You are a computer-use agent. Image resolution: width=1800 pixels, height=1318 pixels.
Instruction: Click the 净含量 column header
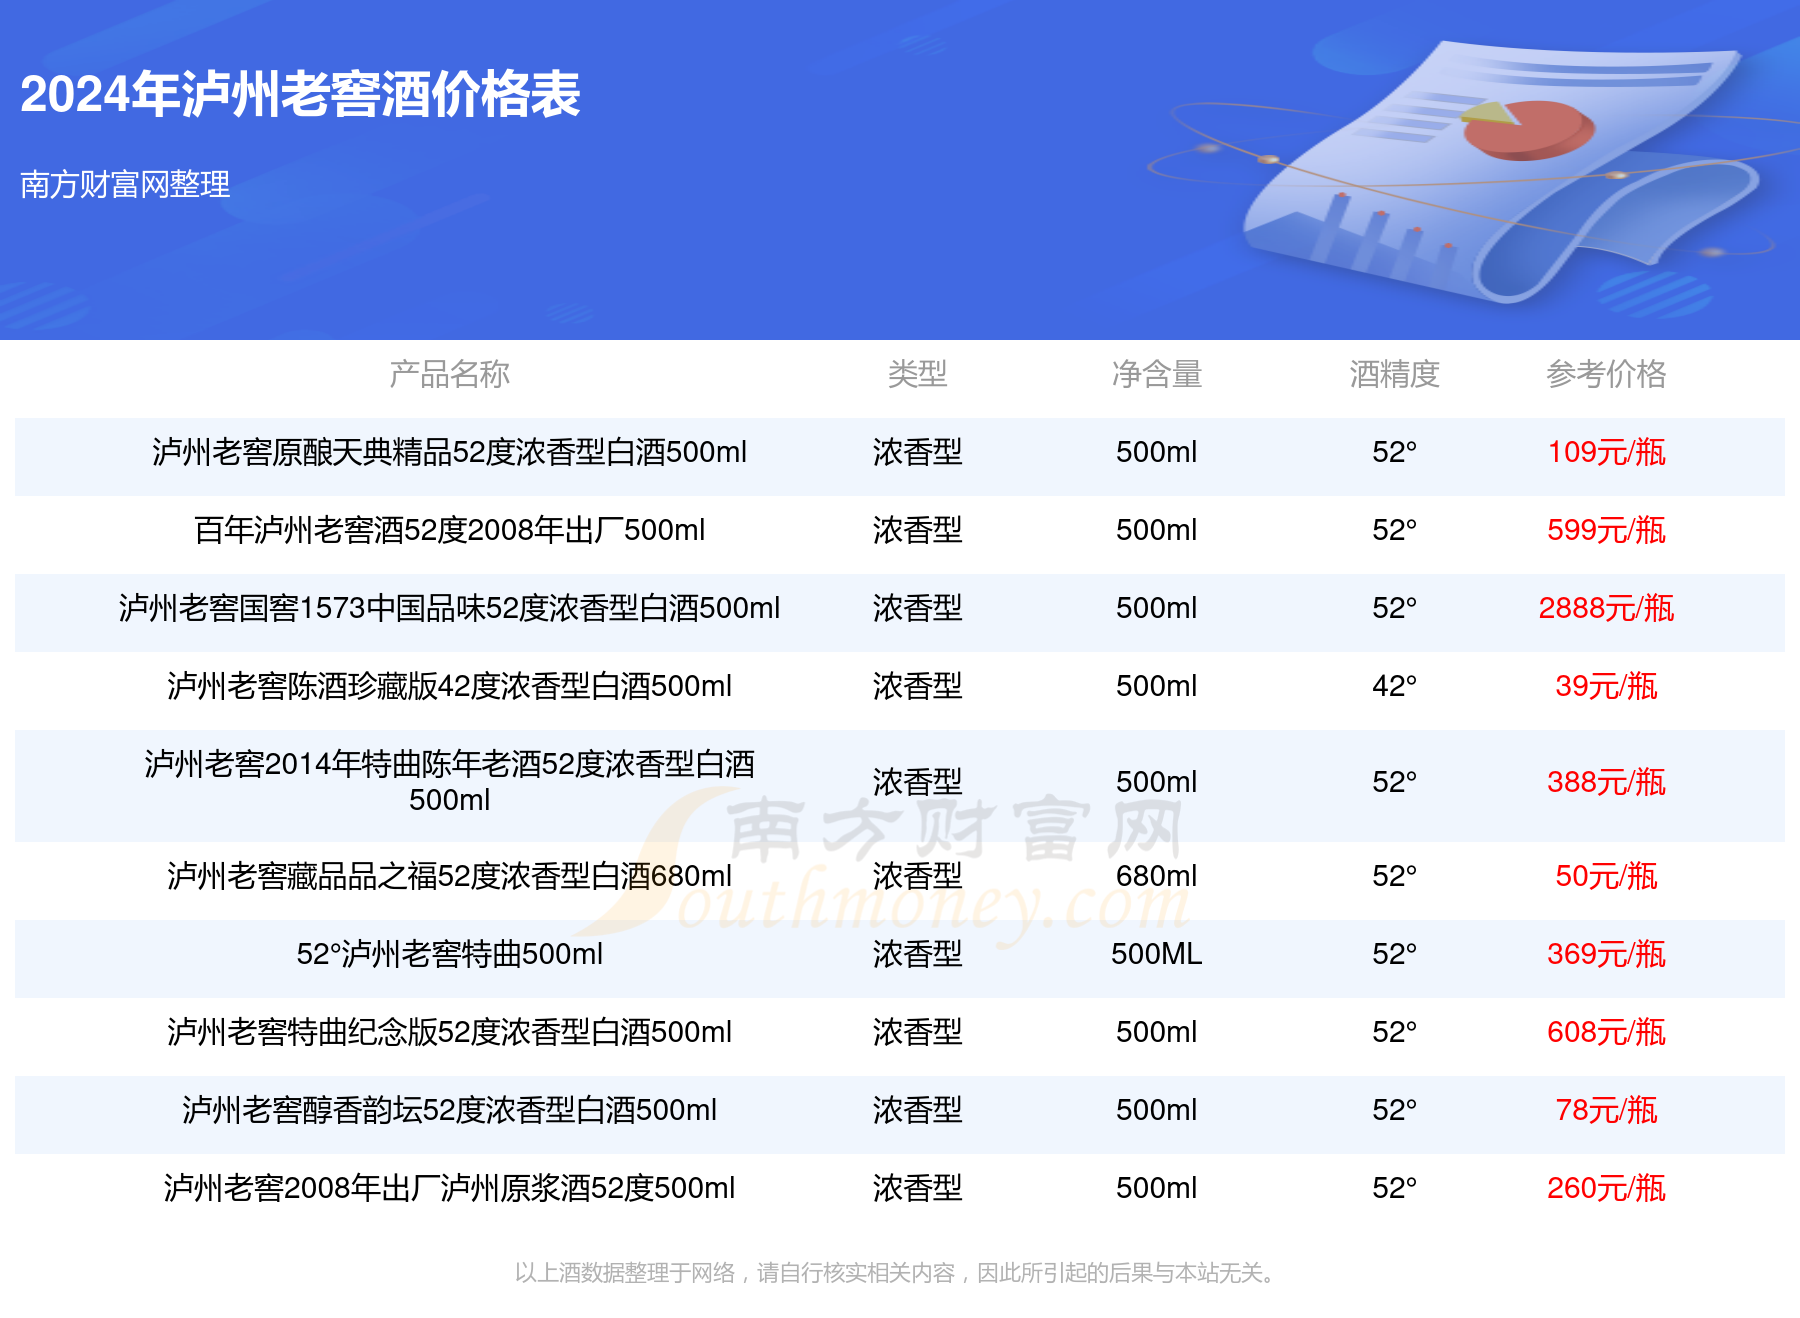[1156, 374]
